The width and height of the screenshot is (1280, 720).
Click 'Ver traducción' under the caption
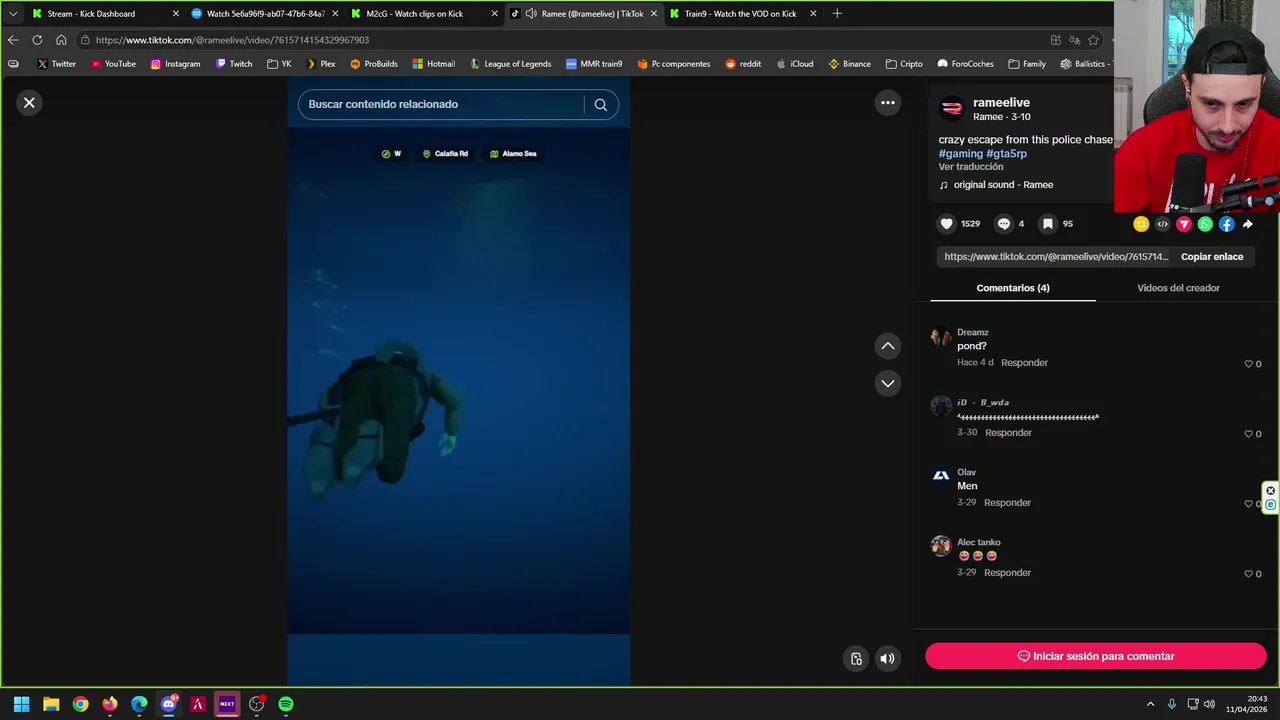971,167
